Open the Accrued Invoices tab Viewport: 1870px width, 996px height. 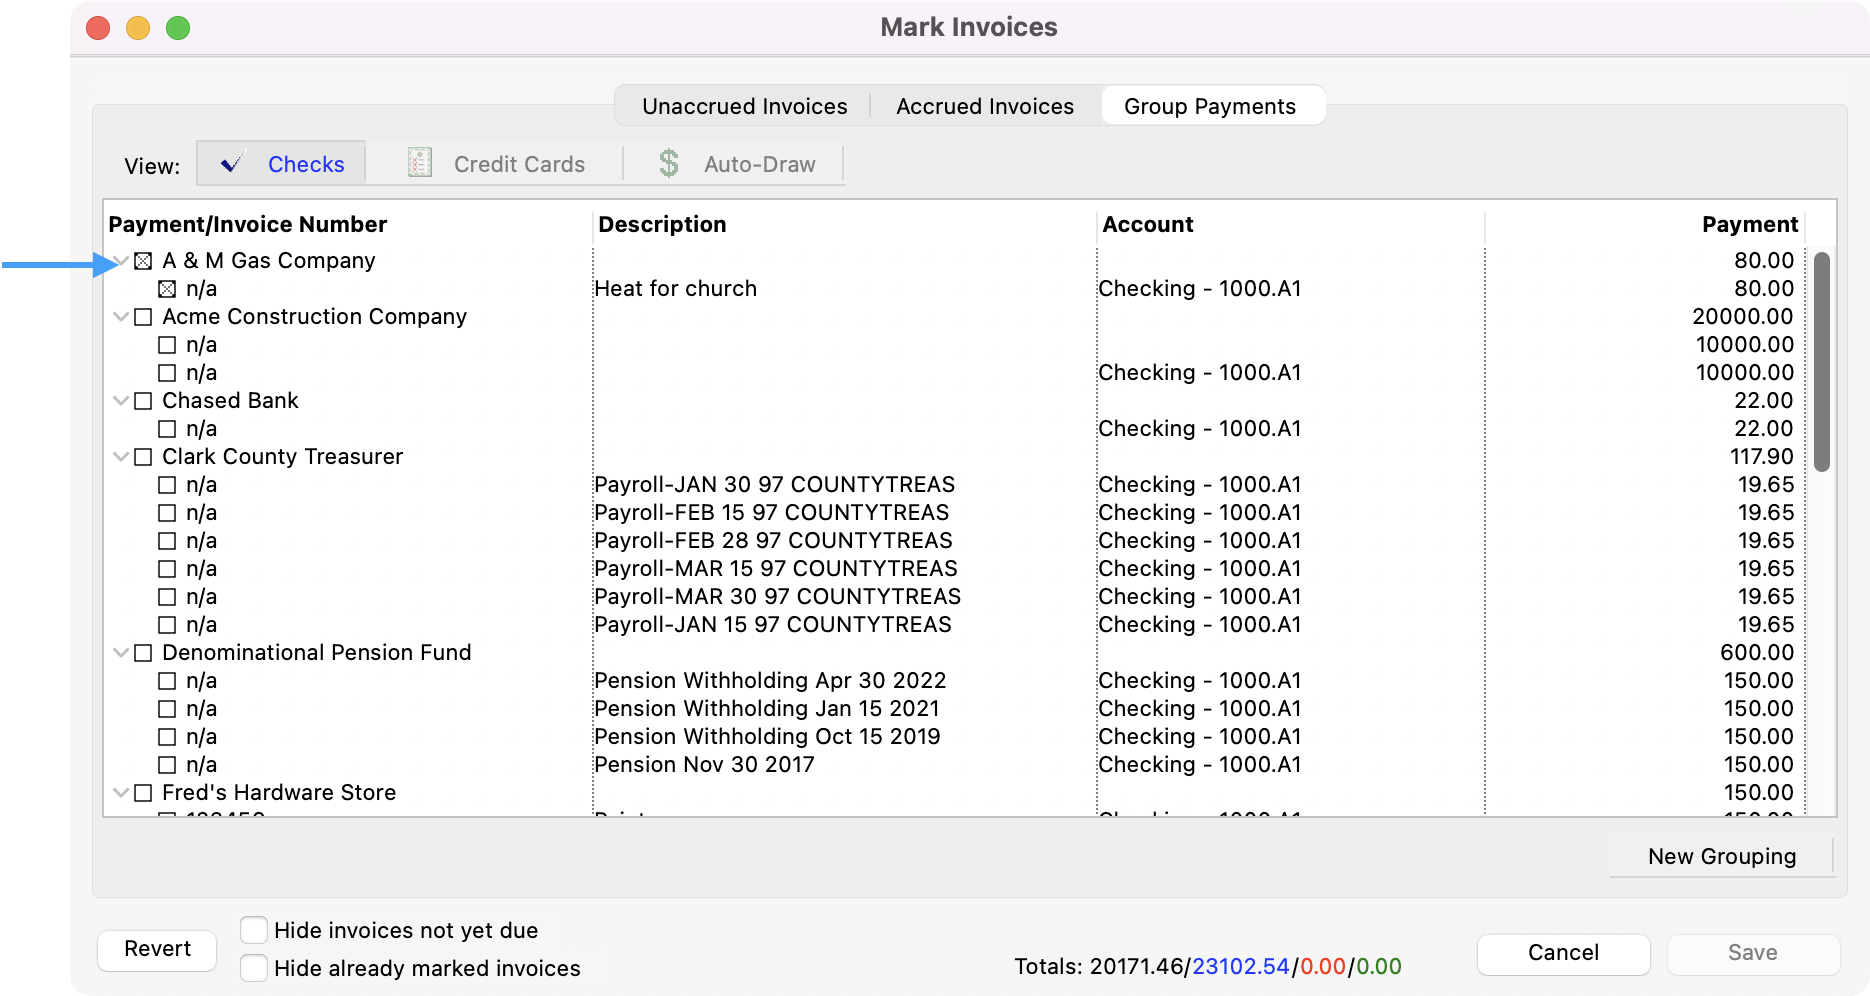click(x=984, y=106)
